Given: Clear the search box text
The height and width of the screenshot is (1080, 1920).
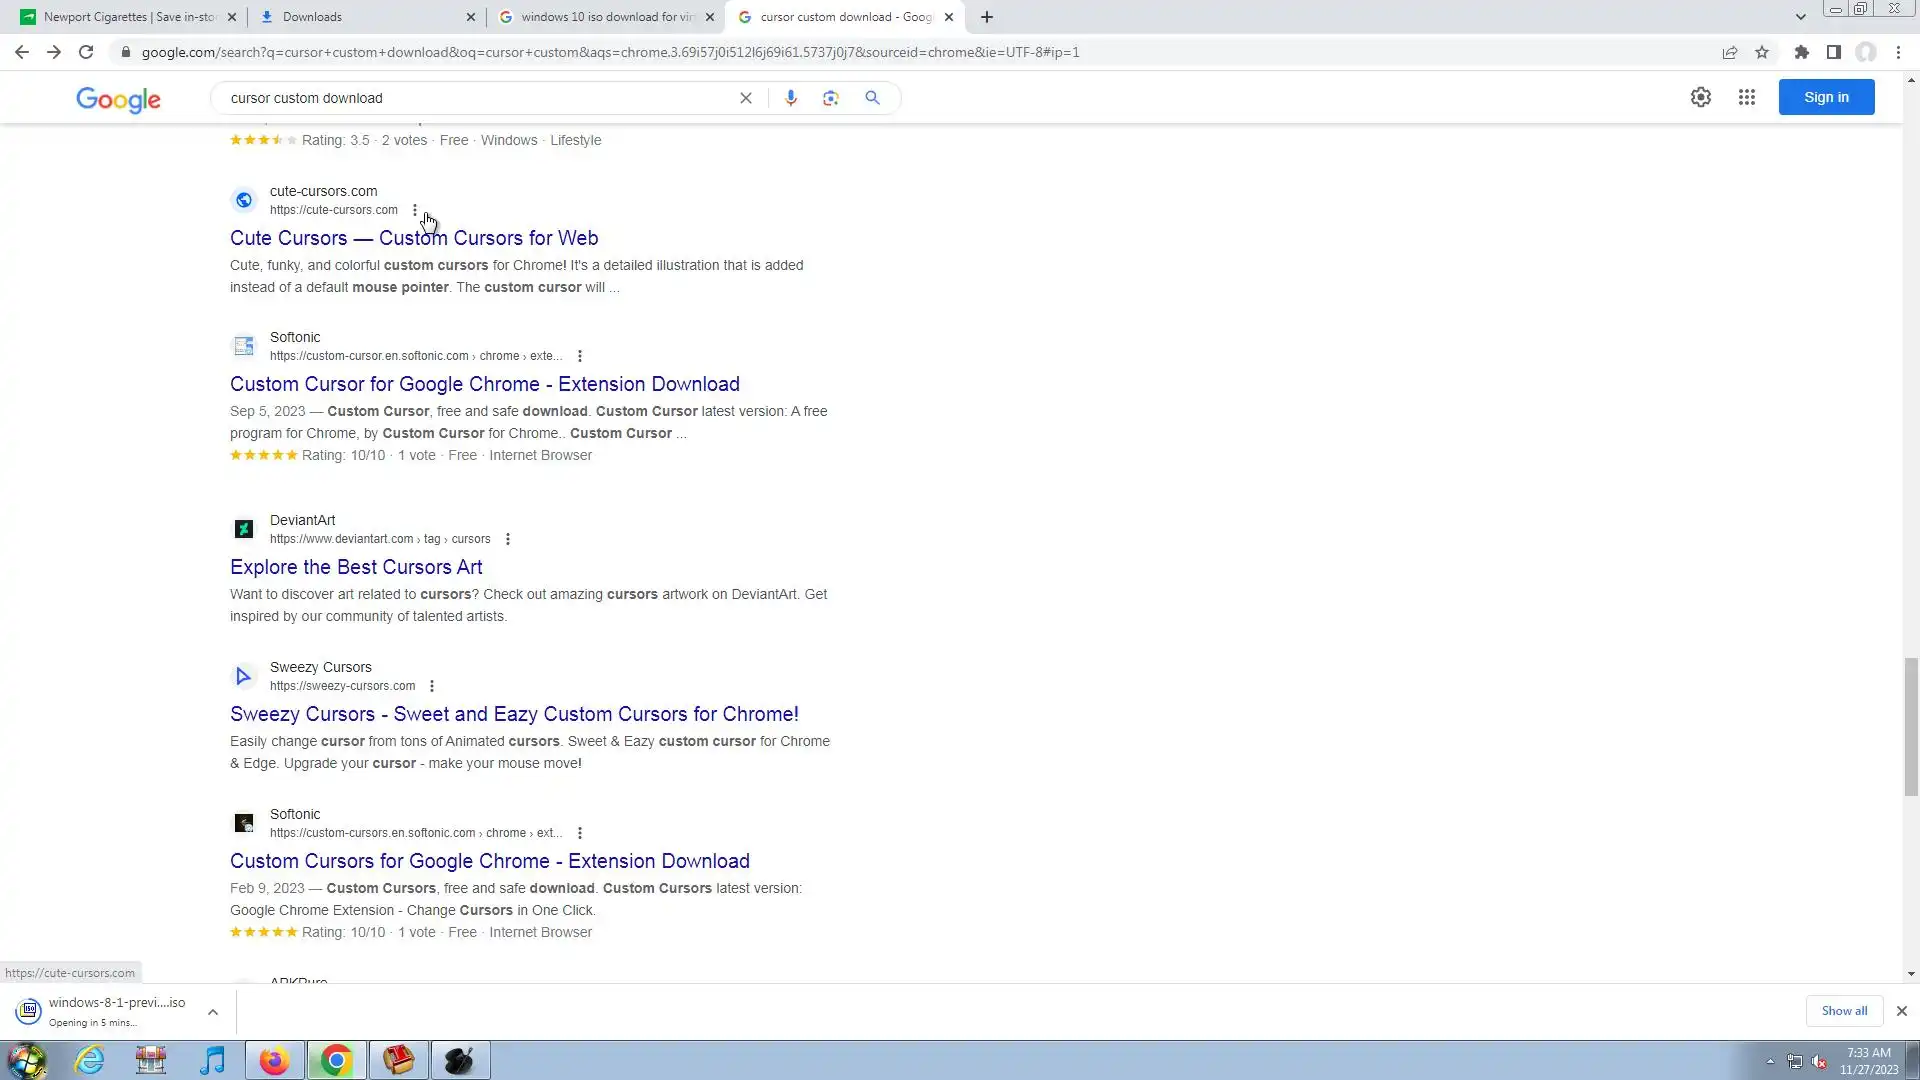Looking at the screenshot, I should (x=745, y=98).
